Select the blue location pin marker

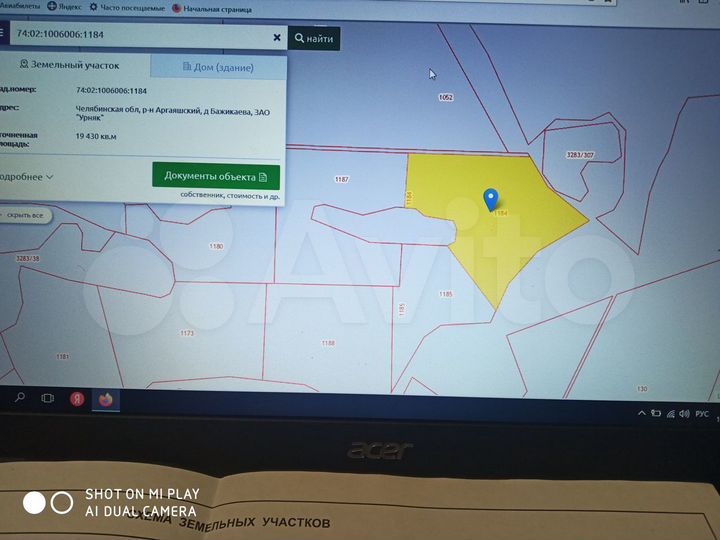[x=491, y=199]
